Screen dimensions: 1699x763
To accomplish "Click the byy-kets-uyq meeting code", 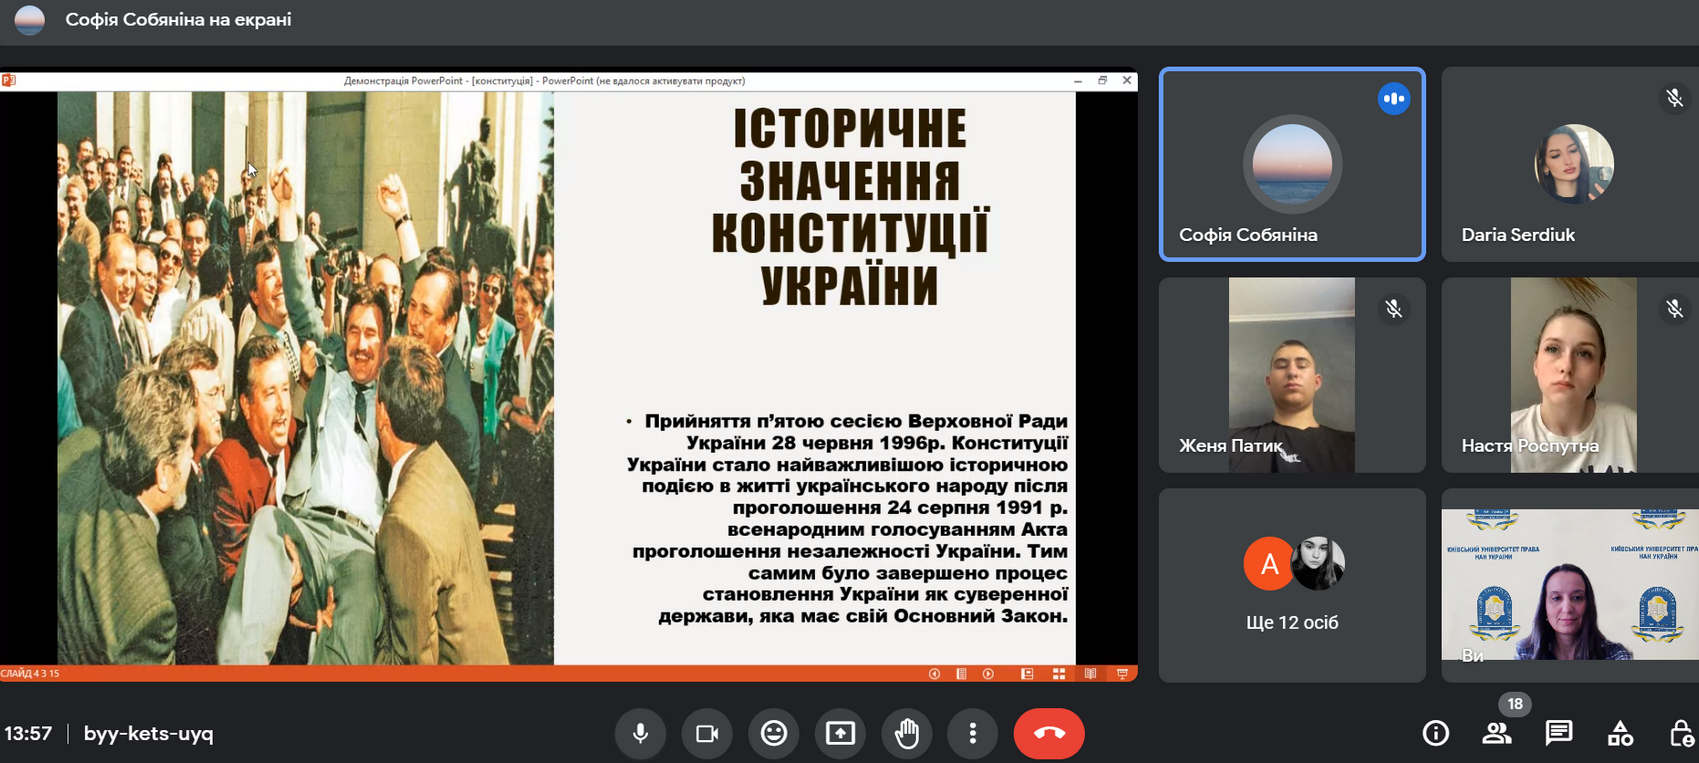I will (x=148, y=733).
